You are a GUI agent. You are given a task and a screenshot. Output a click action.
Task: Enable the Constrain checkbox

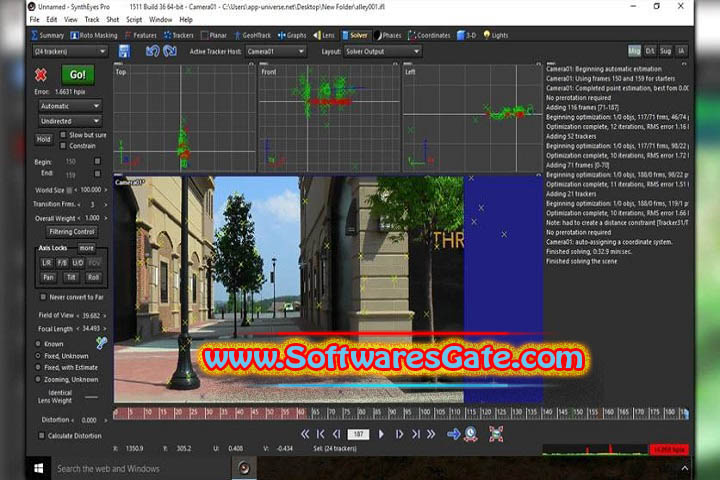(63, 146)
